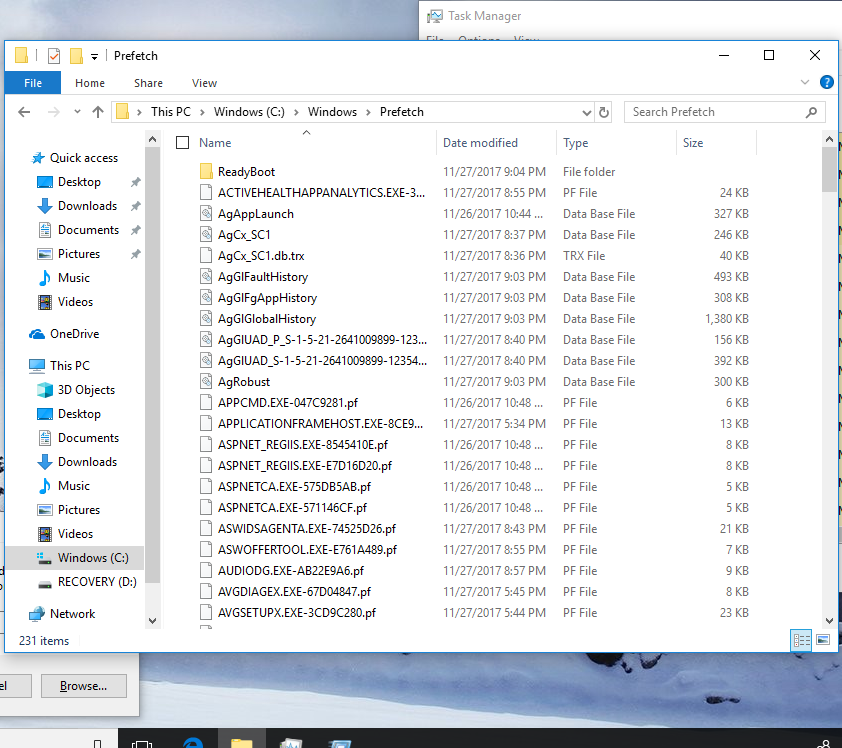Switch to Details view layout icon
The image size is (842, 748).
click(x=801, y=640)
